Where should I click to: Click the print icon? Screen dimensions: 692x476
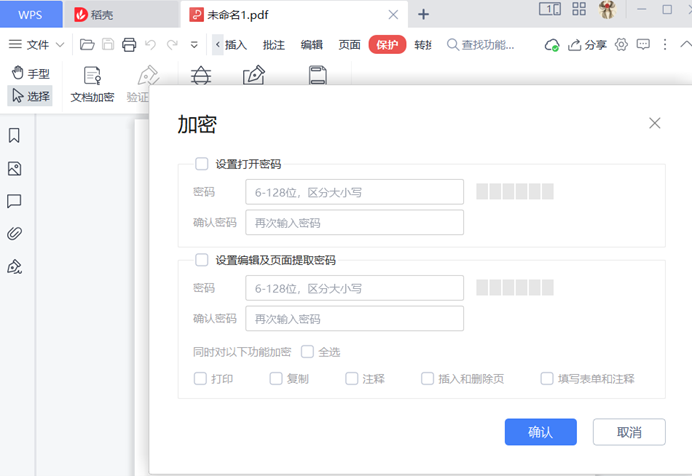pyautogui.click(x=129, y=45)
